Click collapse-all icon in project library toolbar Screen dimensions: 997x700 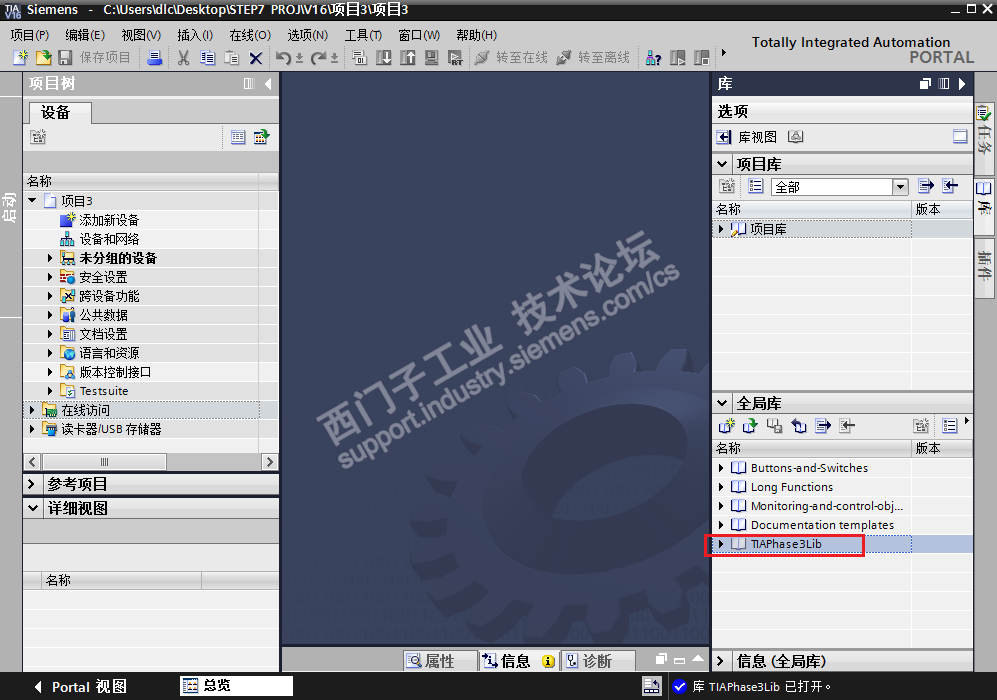tap(950, 186)
